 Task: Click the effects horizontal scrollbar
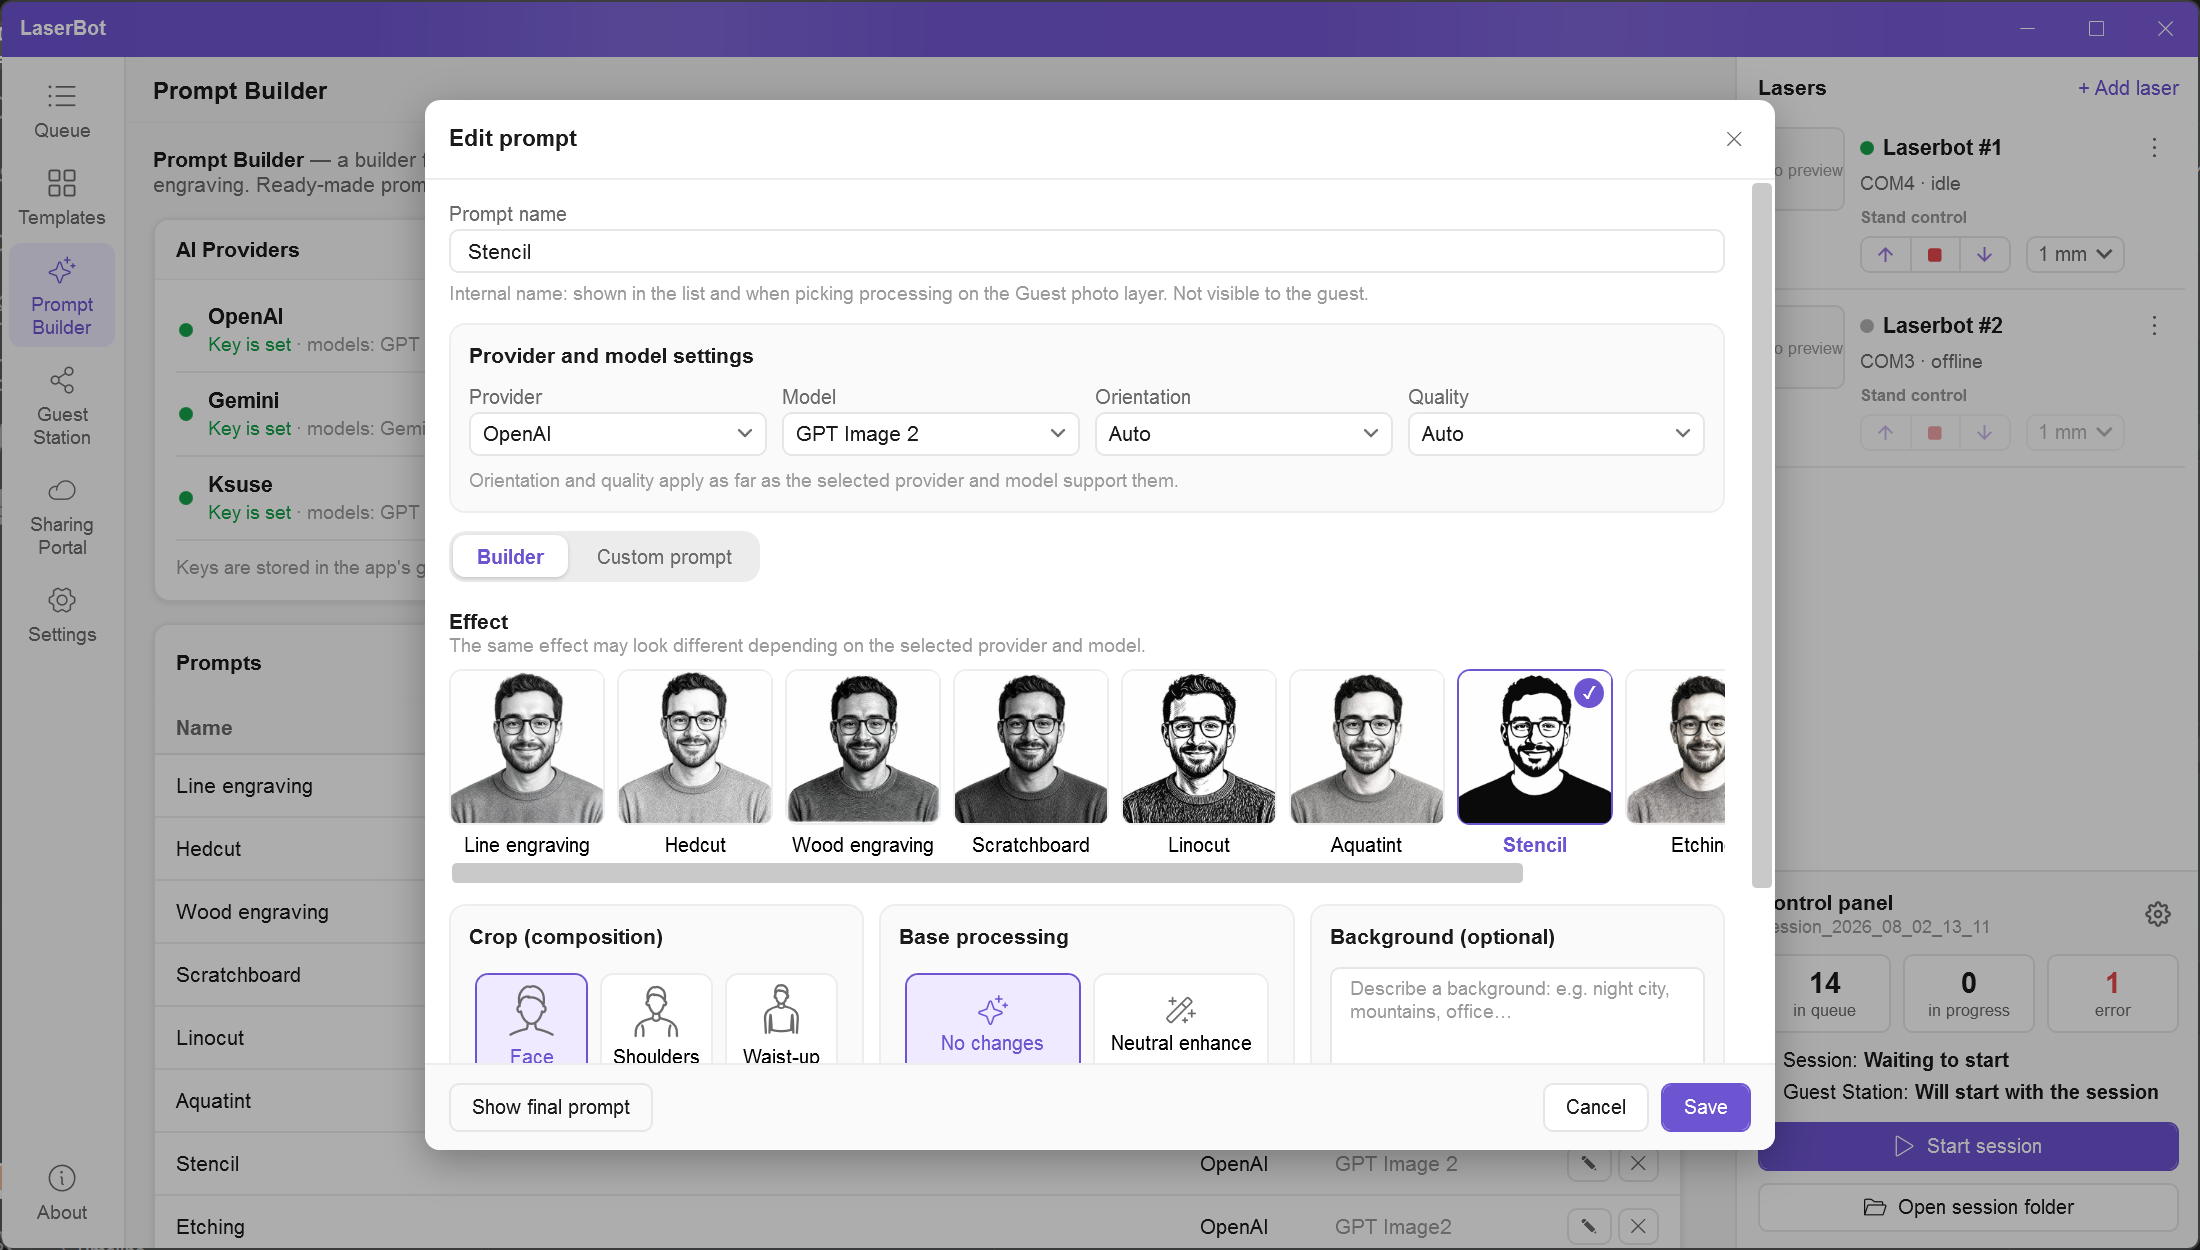[987, 874]
